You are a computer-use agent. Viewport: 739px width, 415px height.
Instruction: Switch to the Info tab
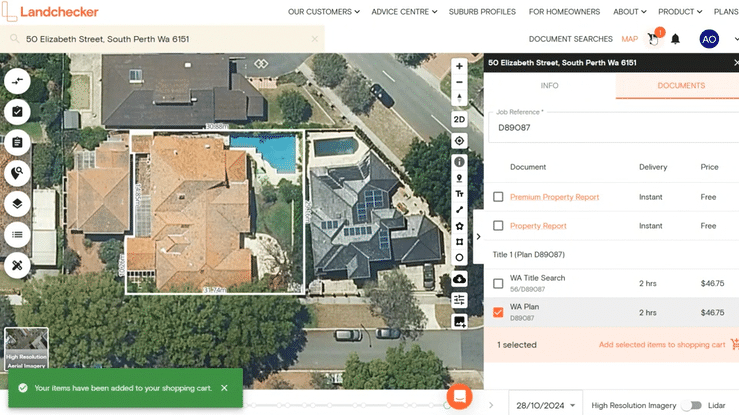pyautogui.click(x=550, y=85)
